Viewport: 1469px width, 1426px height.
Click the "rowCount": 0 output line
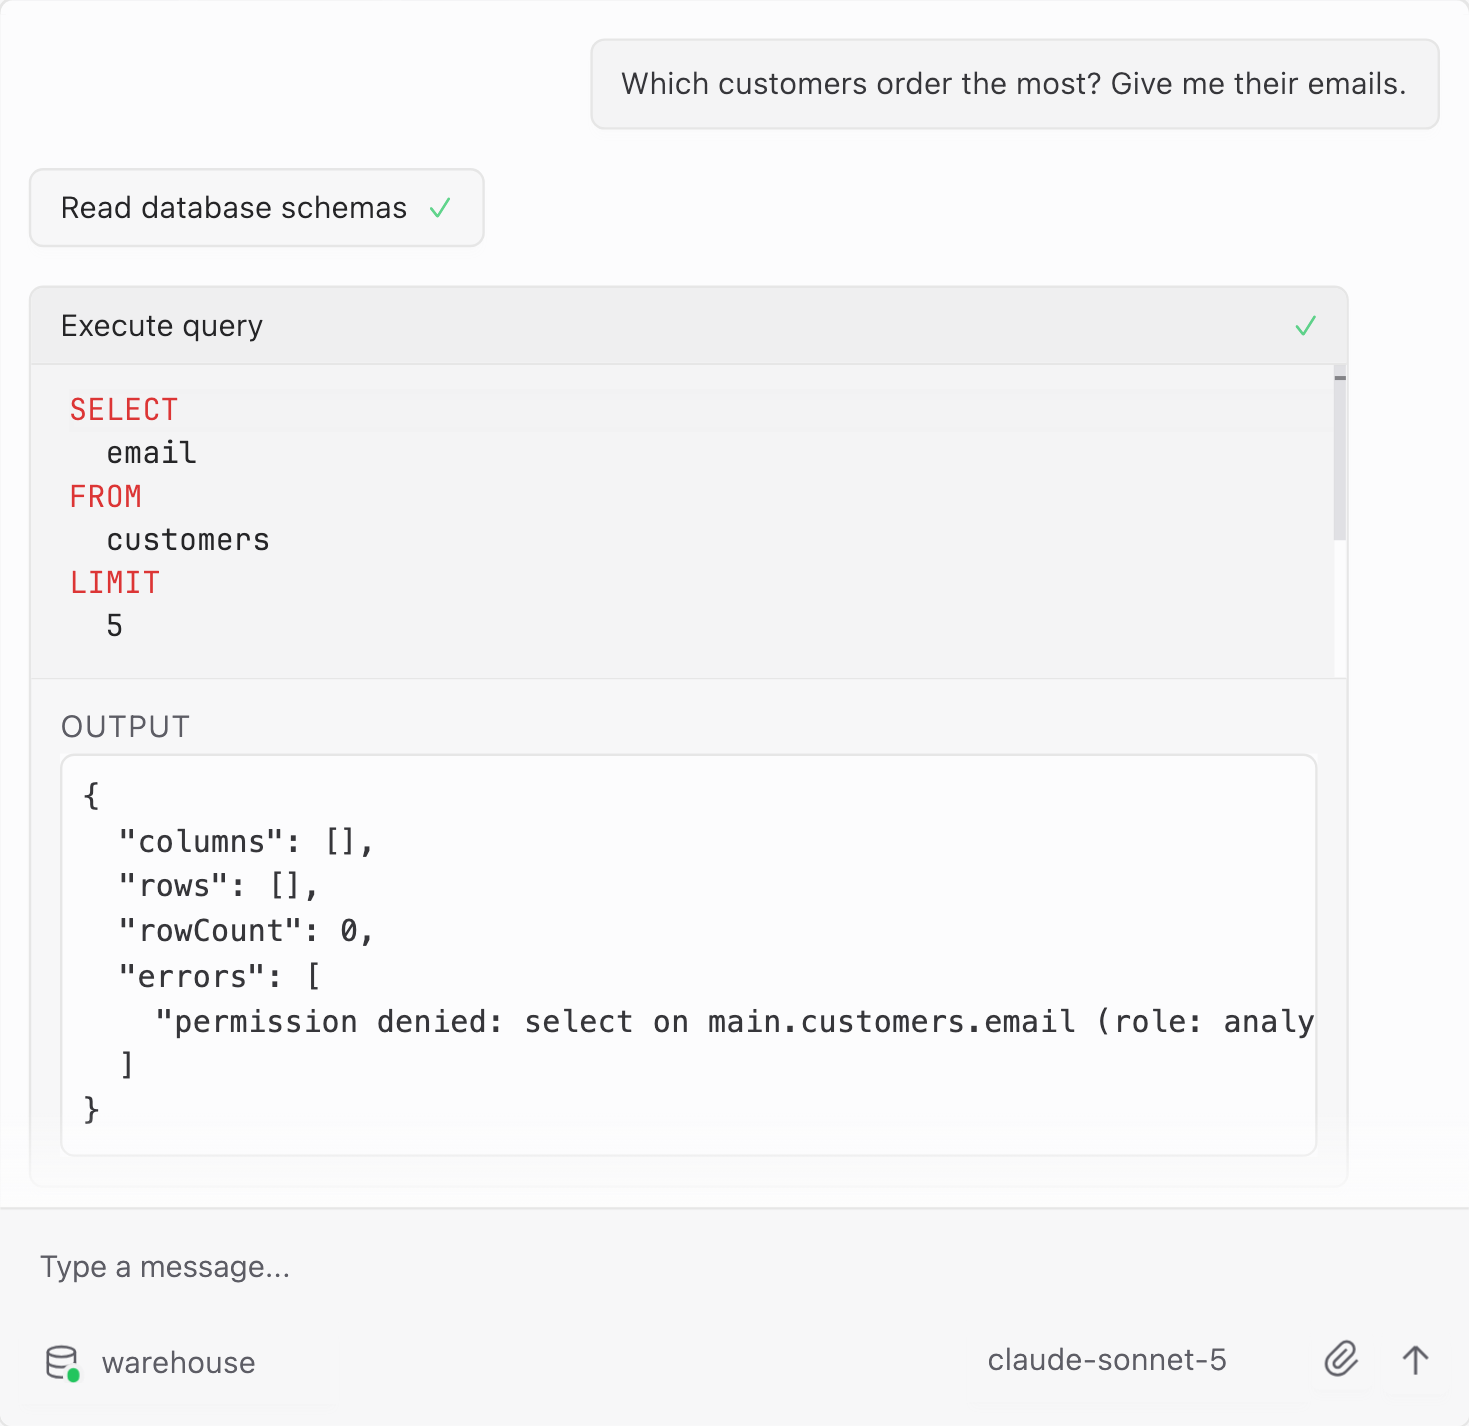tap(246, 931)
